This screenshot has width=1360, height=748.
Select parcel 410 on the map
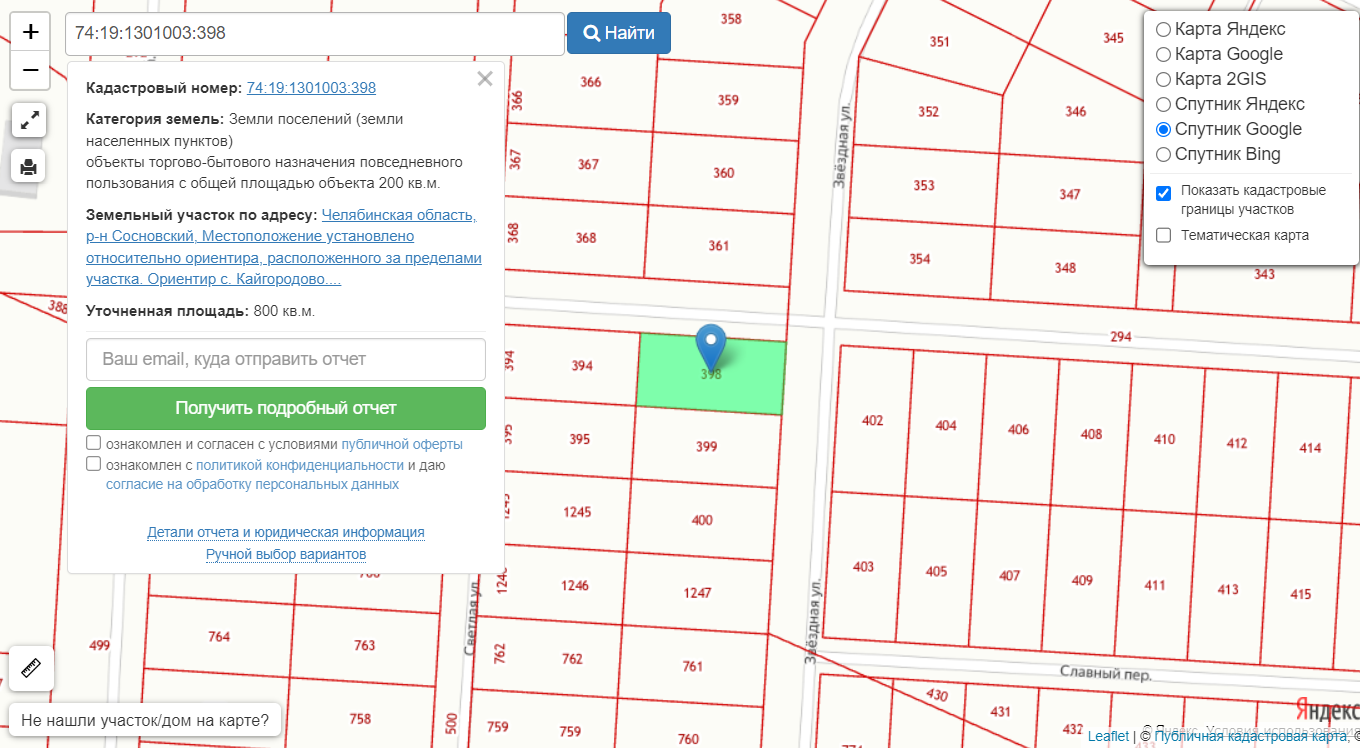(x=1164, y=439)
